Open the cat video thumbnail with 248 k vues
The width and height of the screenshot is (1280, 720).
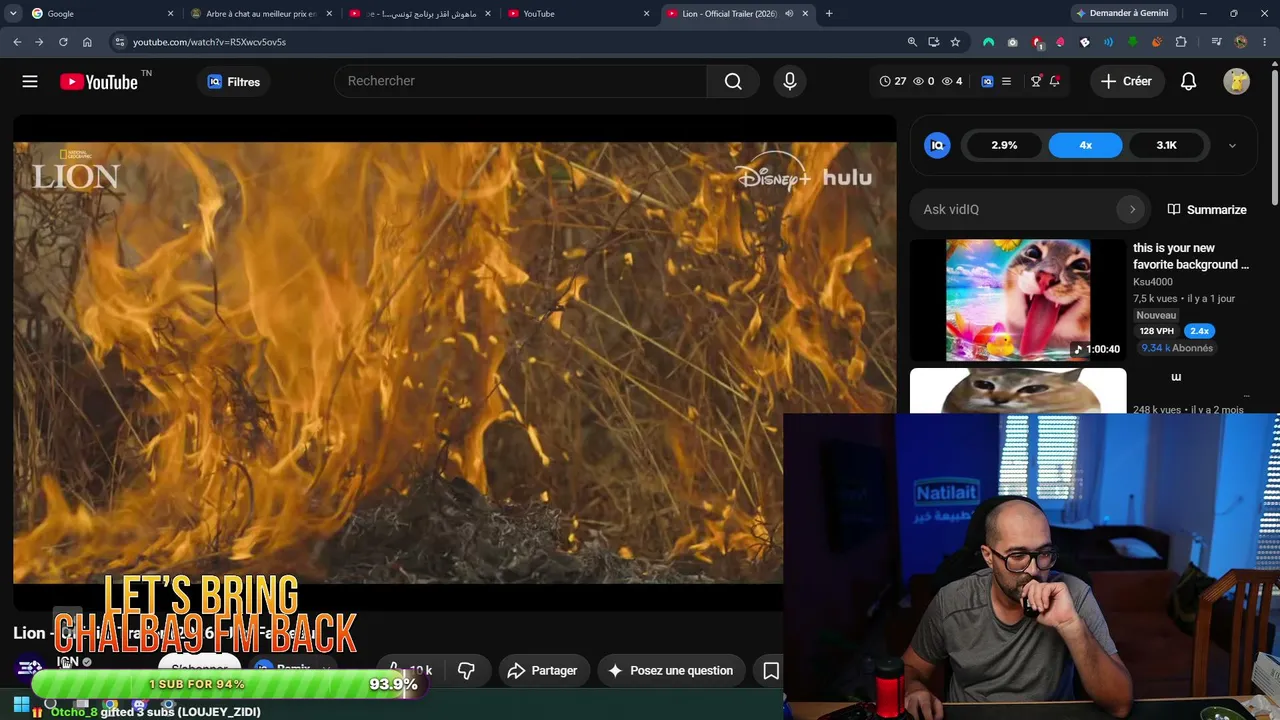[x=1018, y=391]
